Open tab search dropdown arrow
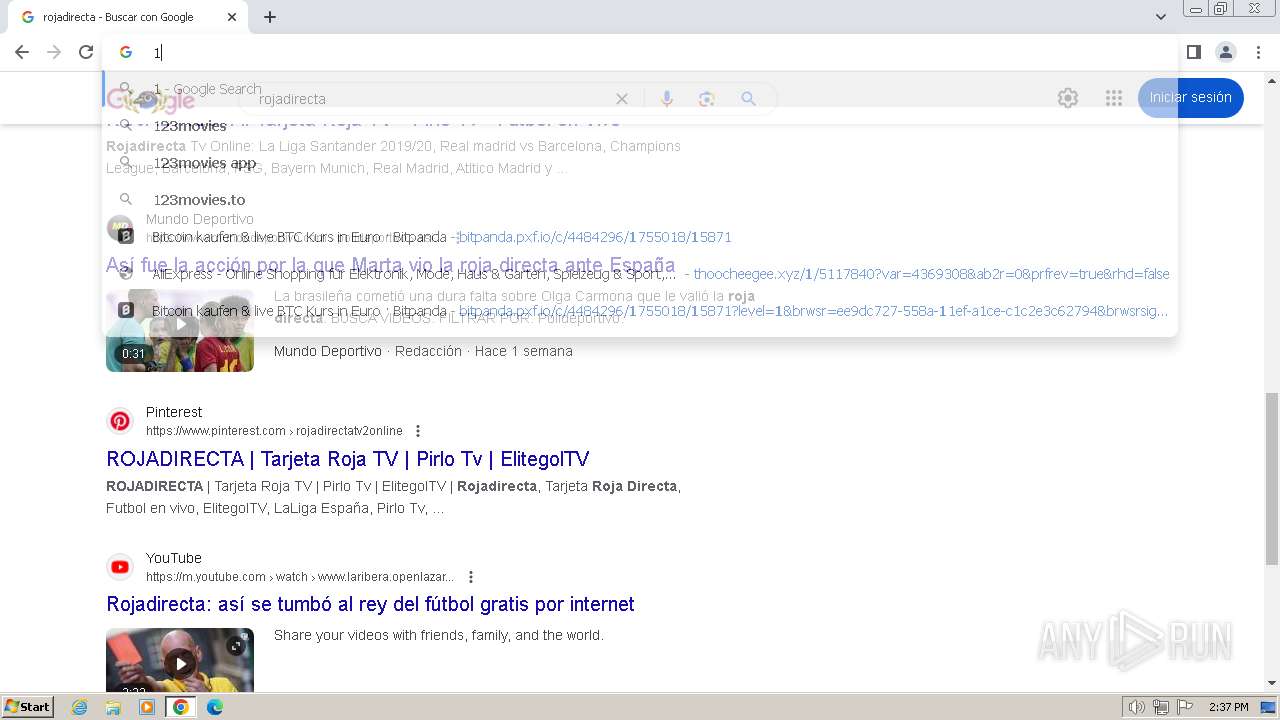Viewport: 1280px width, 720px height. 1161,17
